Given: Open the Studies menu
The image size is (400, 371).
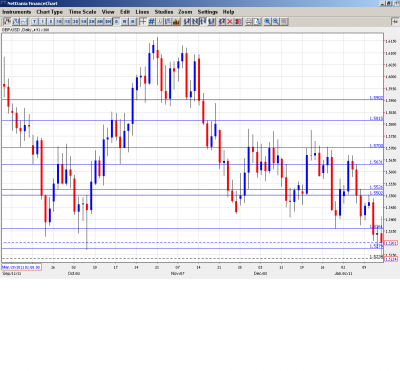Looking at the screenshot, I should 164,12.
